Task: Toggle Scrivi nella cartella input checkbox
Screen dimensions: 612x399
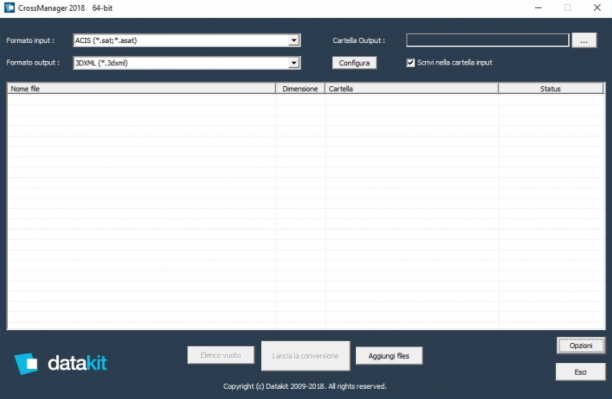Action: pyautogui.click(x=410, y=62)
